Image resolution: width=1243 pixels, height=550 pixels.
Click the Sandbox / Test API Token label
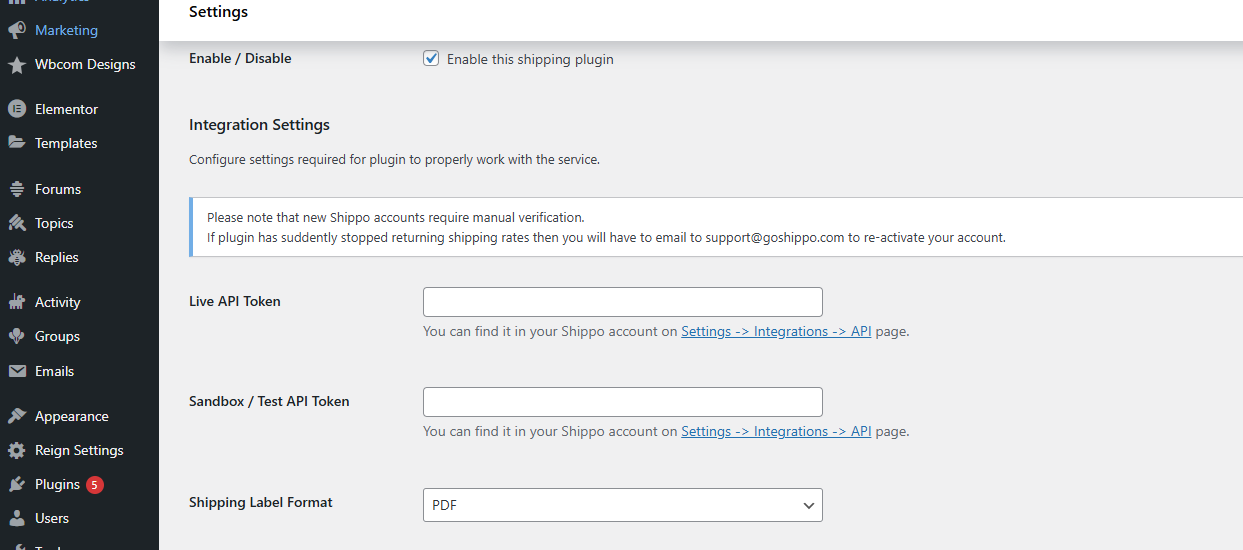269,401
